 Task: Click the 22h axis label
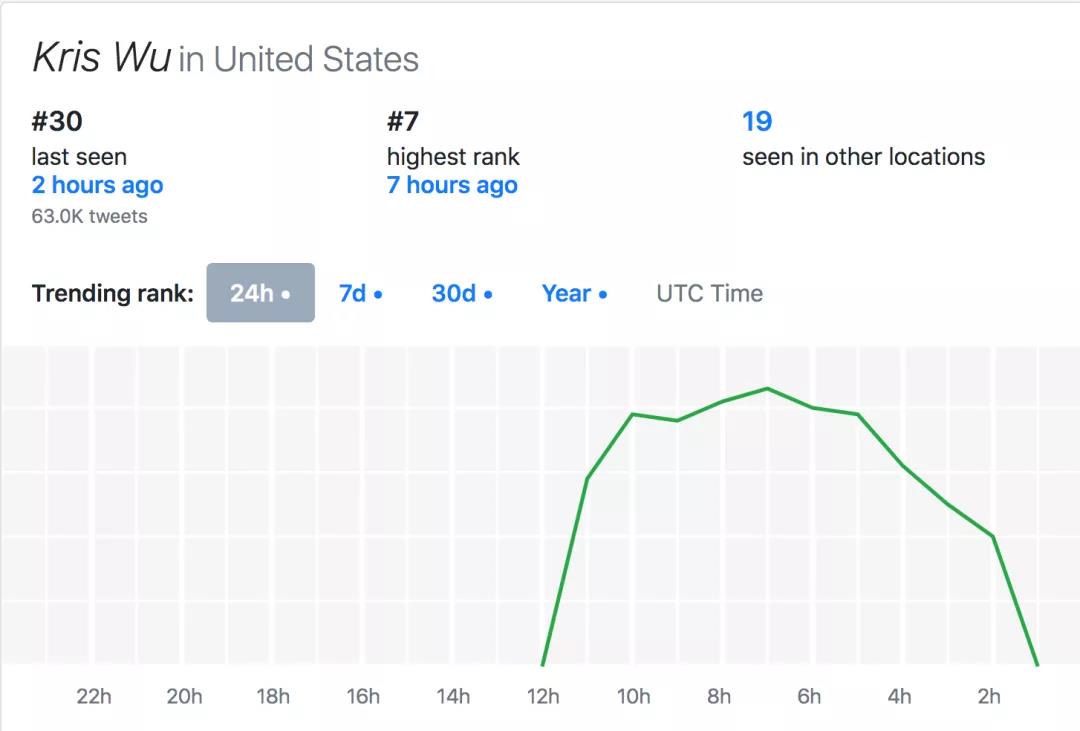94,697
